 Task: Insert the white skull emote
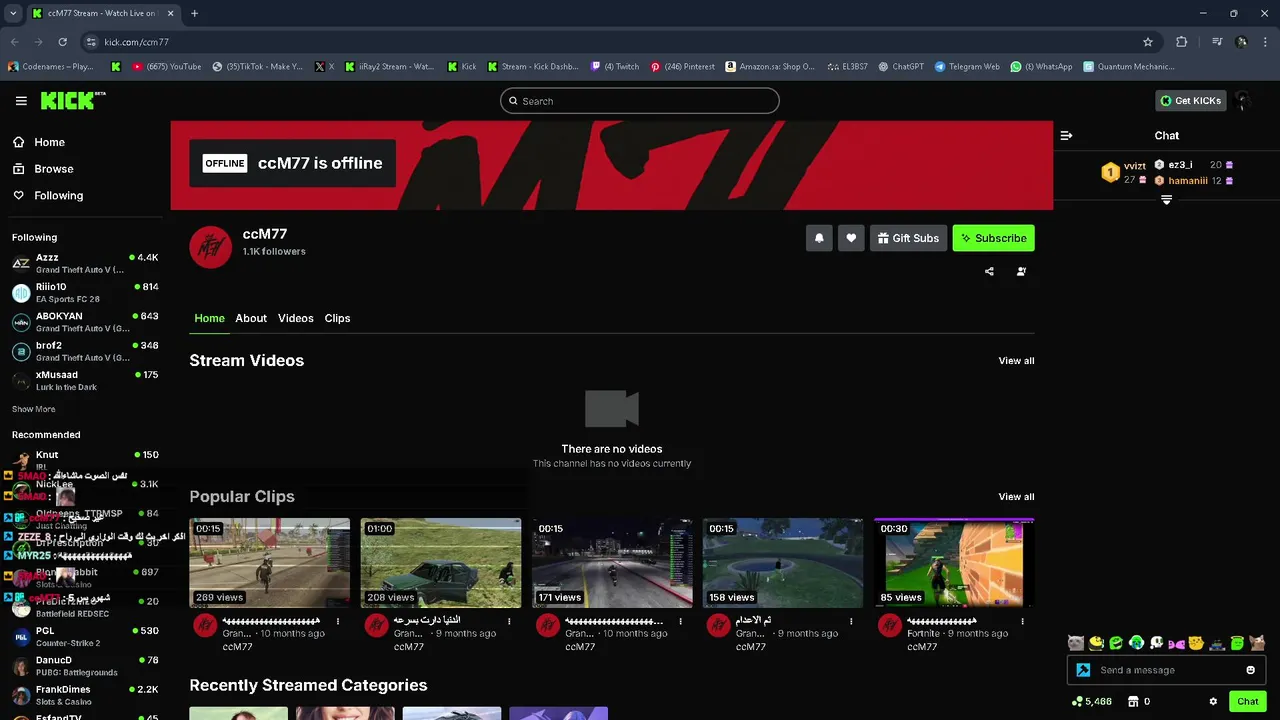point(1156,643)
